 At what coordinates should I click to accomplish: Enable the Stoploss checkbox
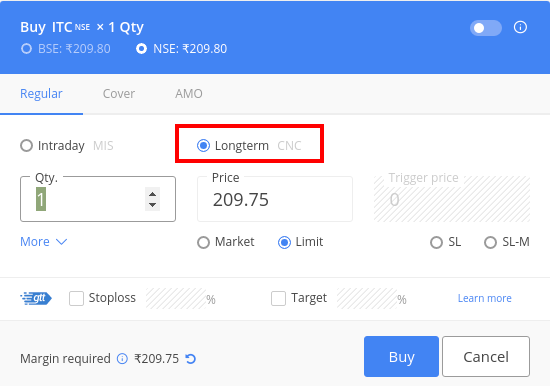coord(76,299)
